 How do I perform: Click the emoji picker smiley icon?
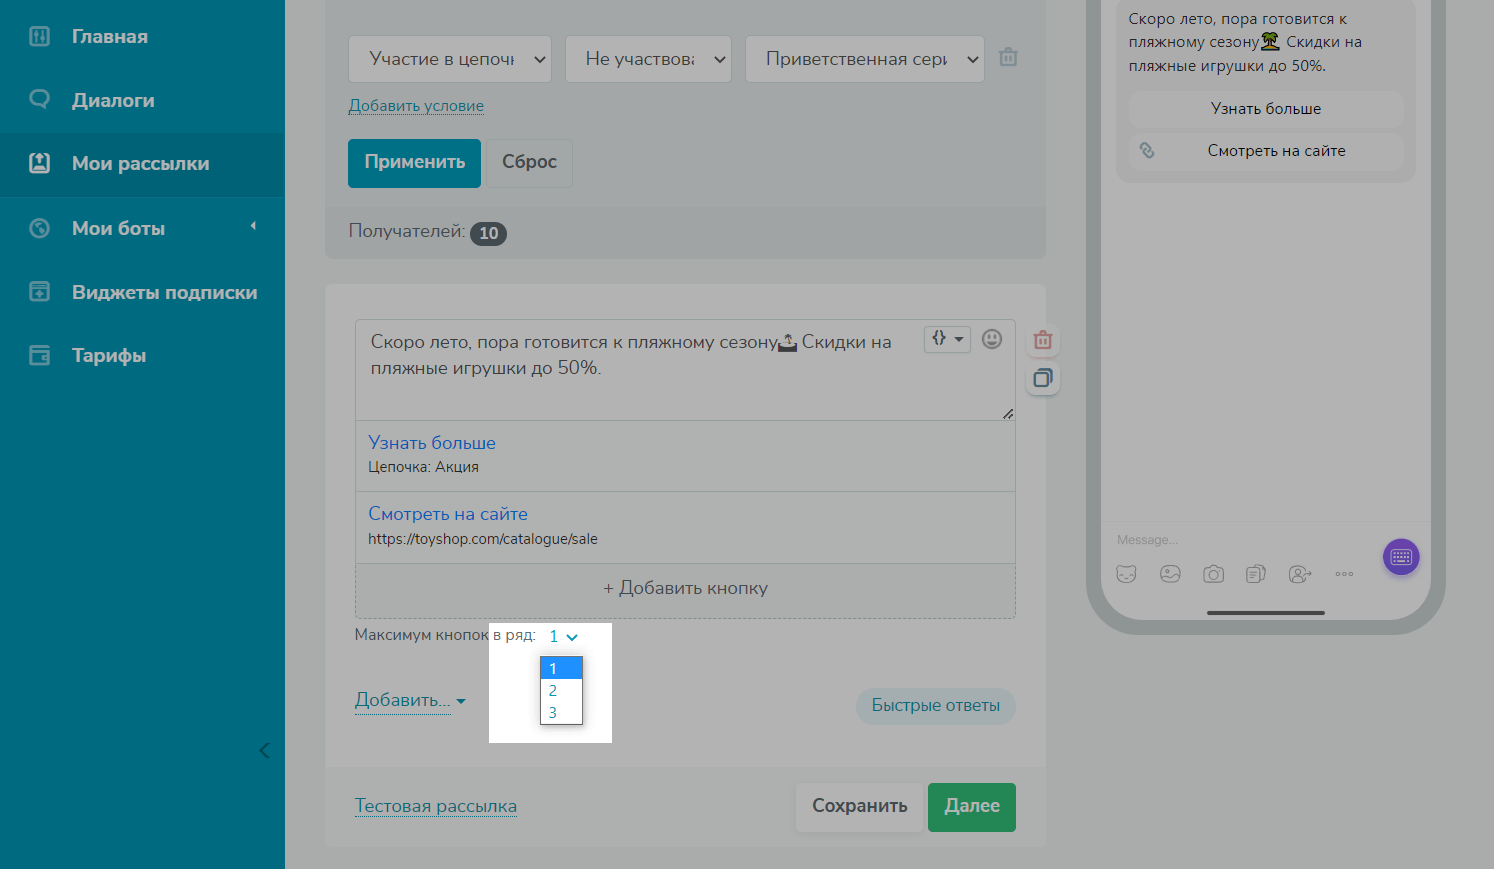[991, 339]
